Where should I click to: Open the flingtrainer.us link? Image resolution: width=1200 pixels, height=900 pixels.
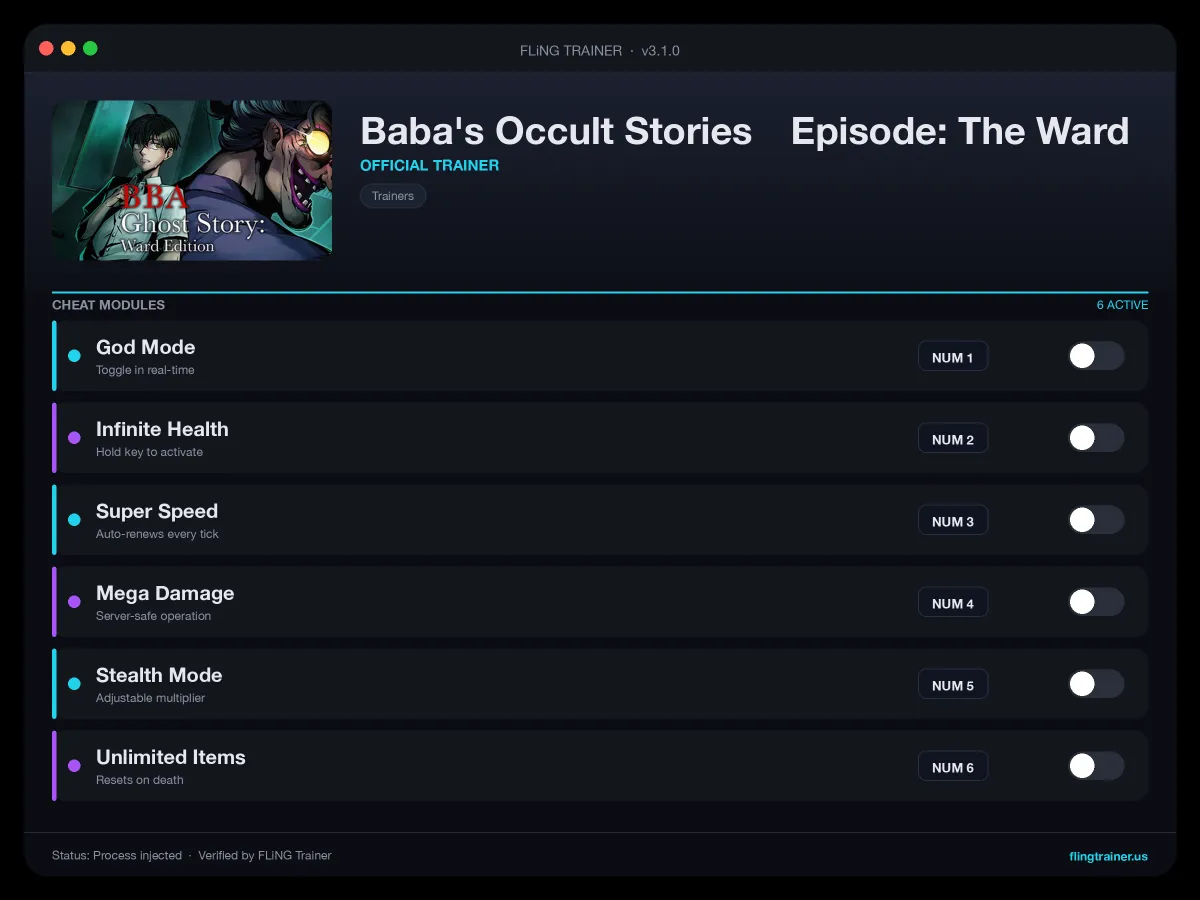click(x=1108, y=856)
